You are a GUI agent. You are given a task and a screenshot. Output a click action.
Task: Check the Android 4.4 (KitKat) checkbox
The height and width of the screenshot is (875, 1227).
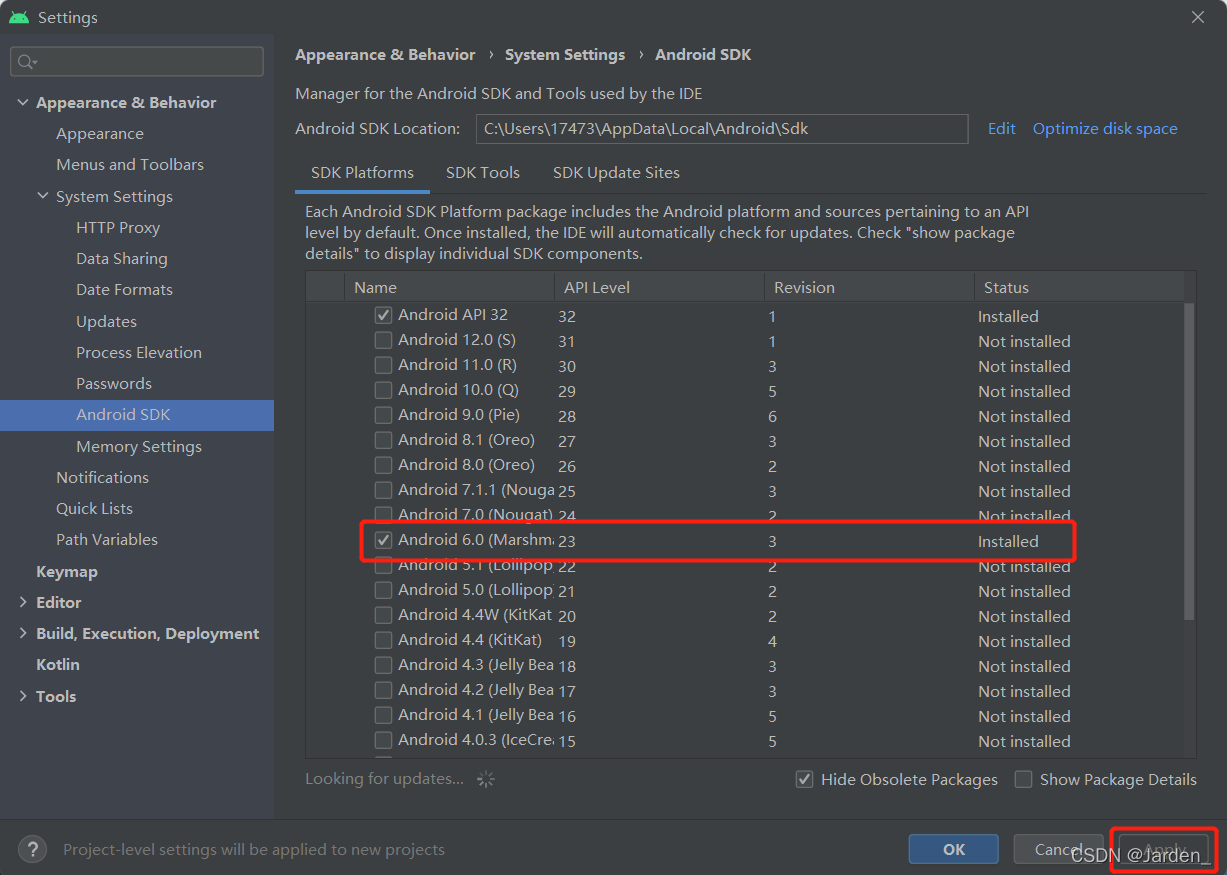tap(383, 640)
